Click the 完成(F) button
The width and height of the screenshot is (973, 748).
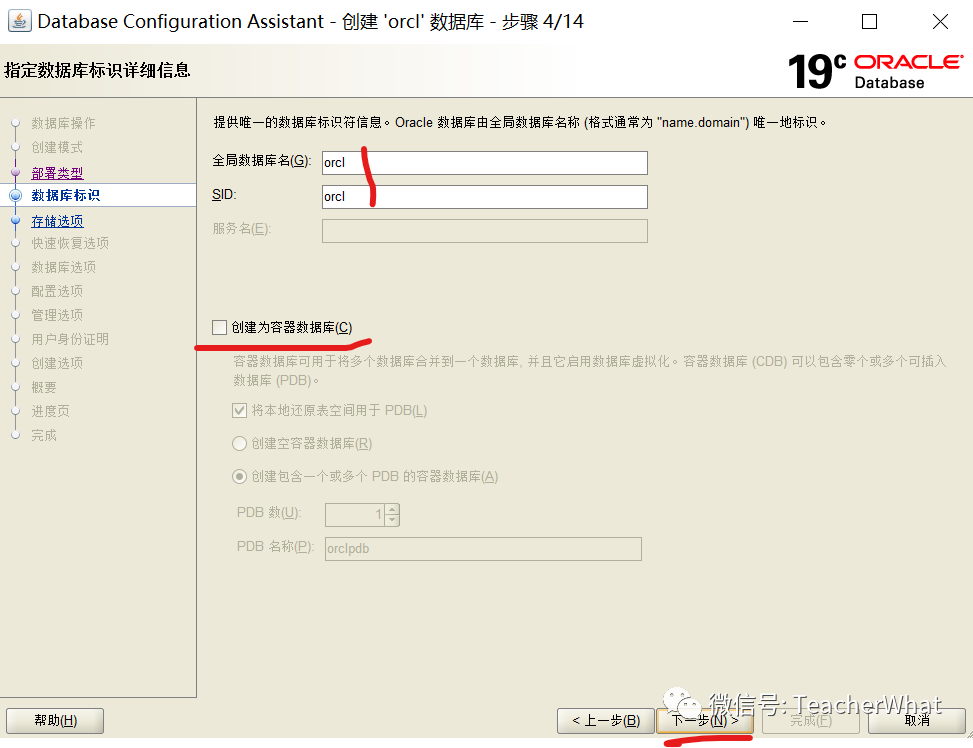810,721
